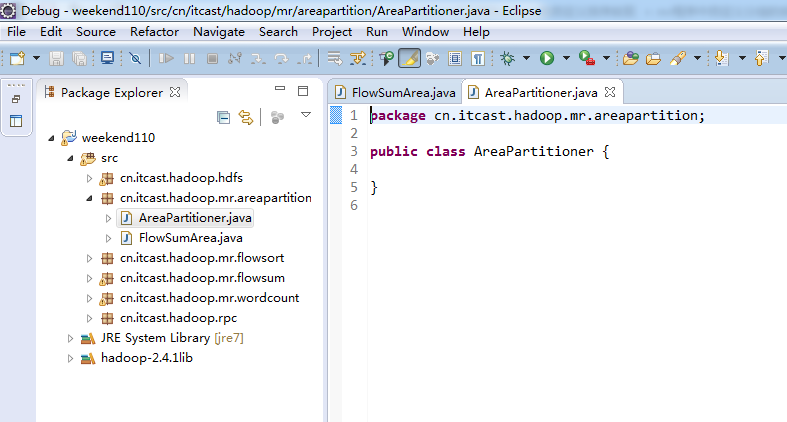The image size is (787, 422).
Task: Expand the cn.itcast.hadoop.mr.flowsort package
Action: [x=89, y=258]
